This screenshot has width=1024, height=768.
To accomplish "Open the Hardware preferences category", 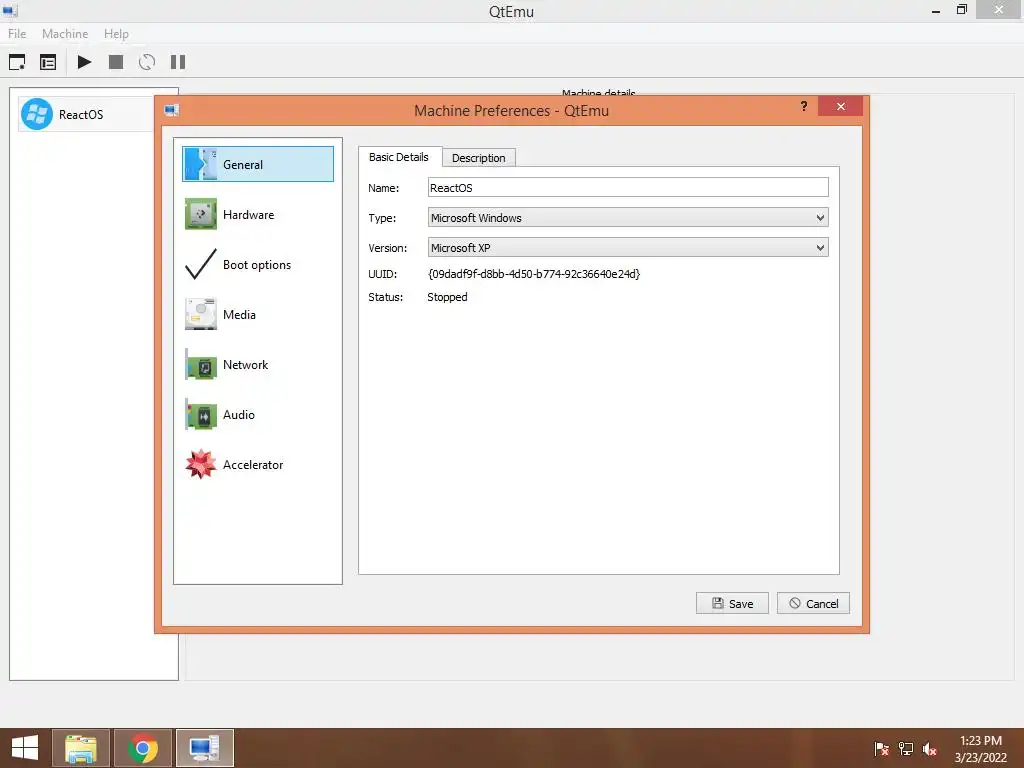I will click(x=258, y=214).
